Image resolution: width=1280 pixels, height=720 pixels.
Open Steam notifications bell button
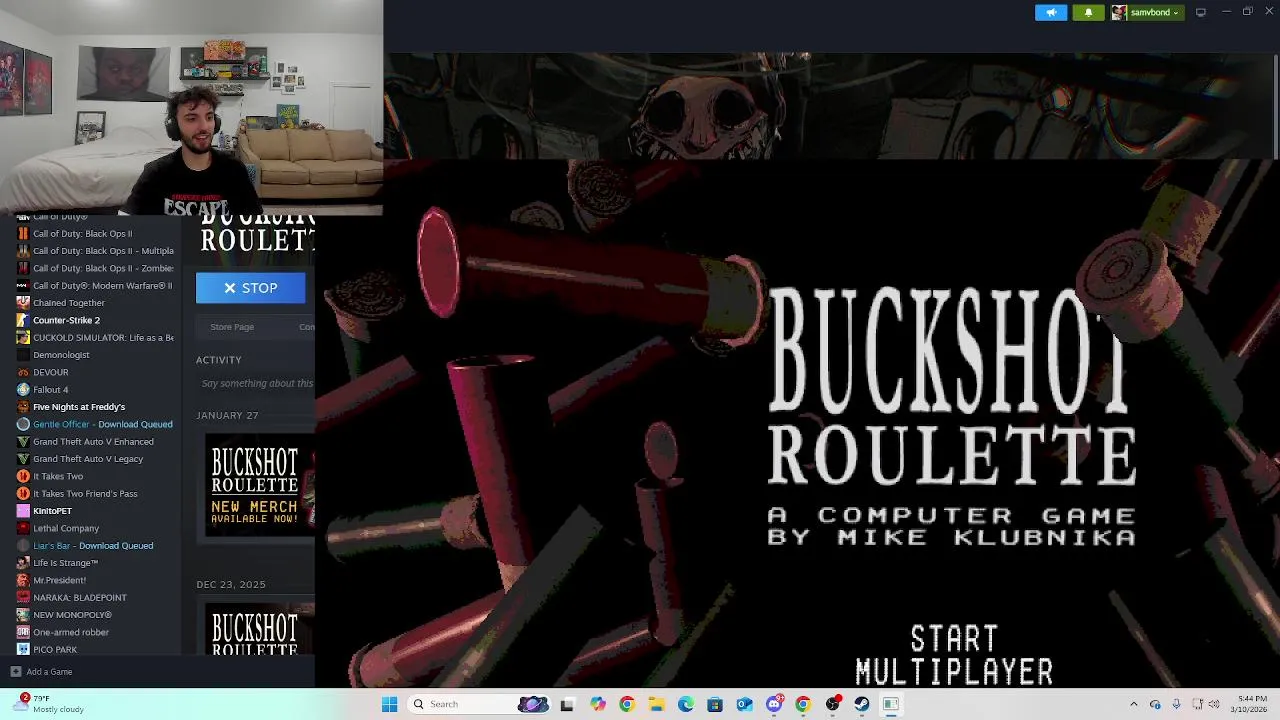pos(1088,12)
